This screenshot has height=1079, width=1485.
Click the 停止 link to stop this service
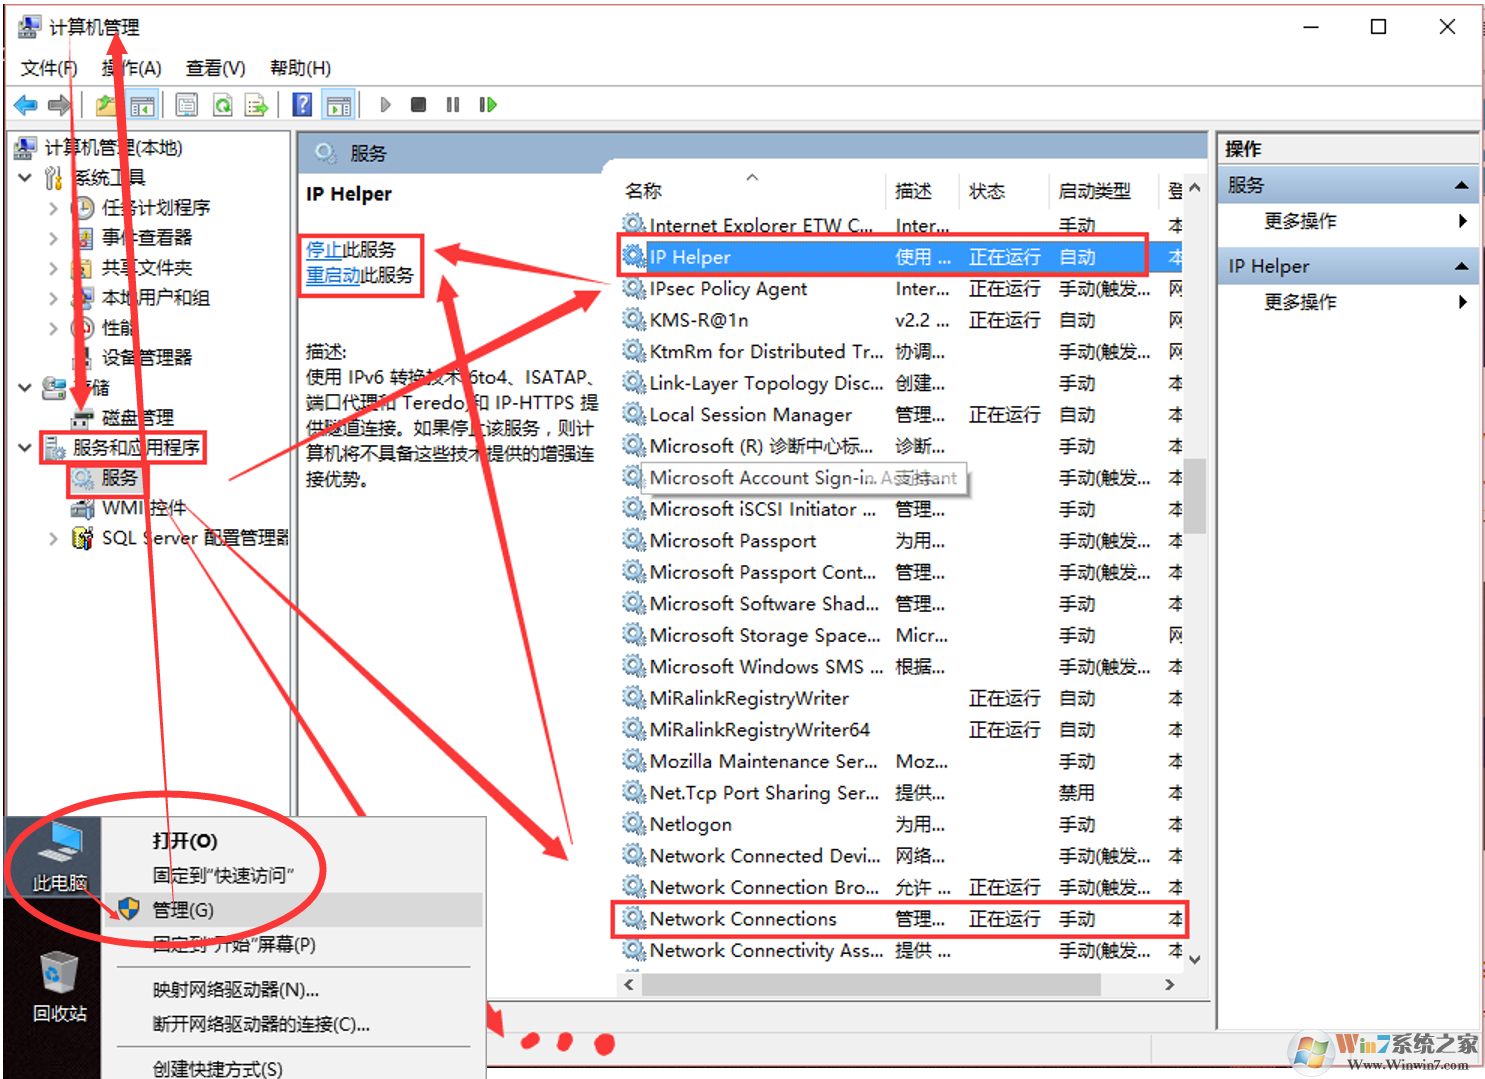pyautogui.click(x=323, y=249)
